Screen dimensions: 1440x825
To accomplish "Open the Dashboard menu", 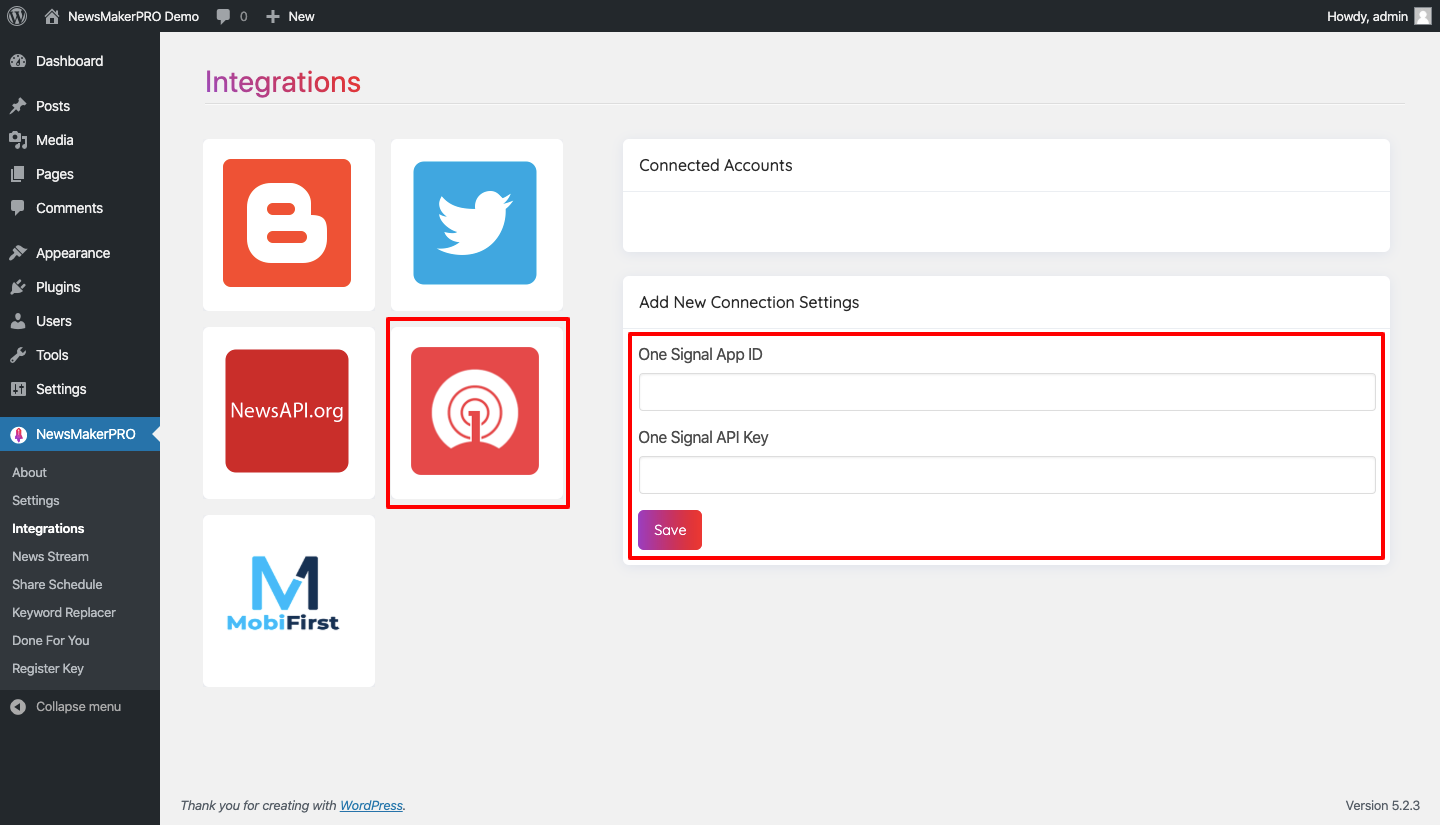I will pyautogui.click(x=80, y=61).
